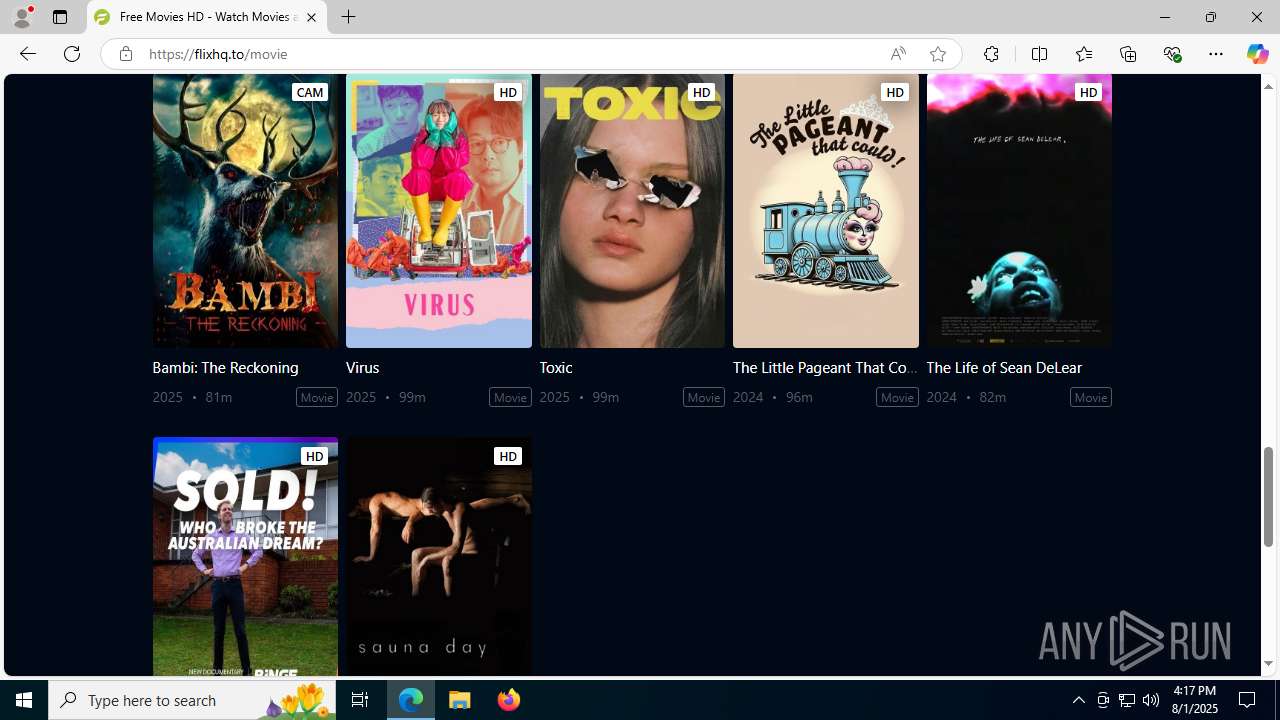The height and width of the screenshot is (720, 1280).
Task: Click Movie tag under Virus
Action: point(510,397)
